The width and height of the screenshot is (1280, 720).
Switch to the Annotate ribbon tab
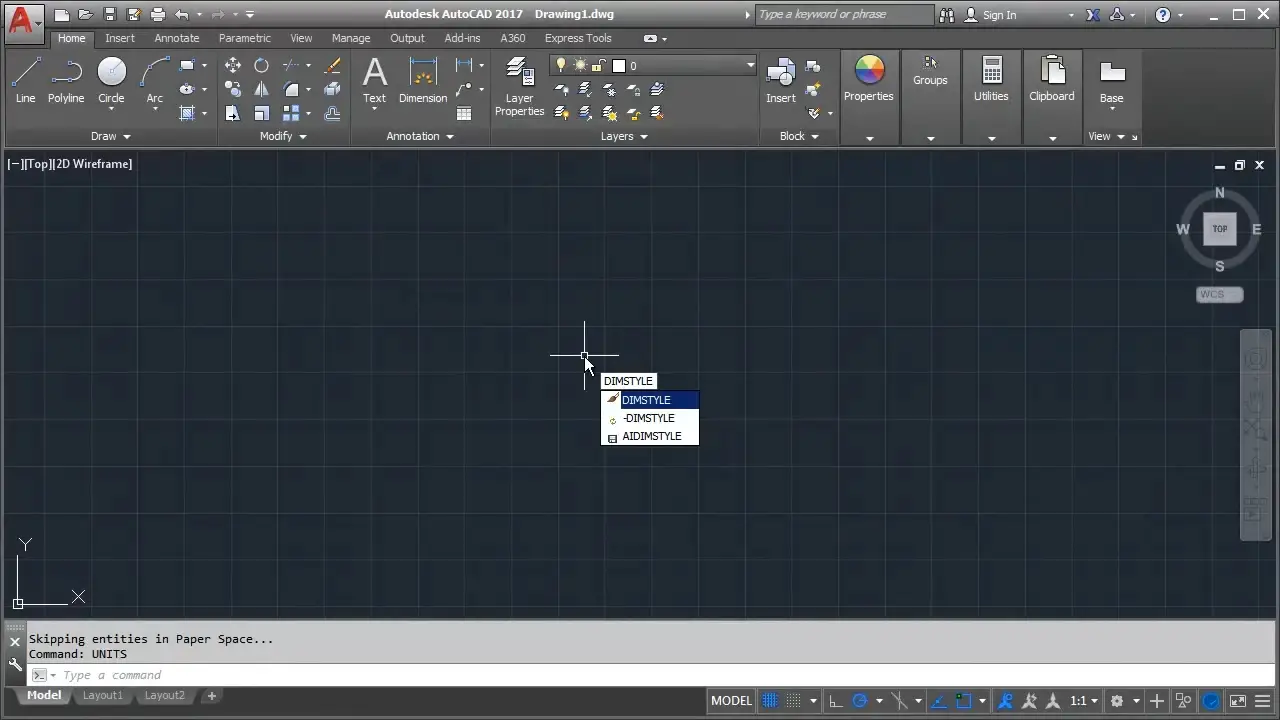point(177,38)
